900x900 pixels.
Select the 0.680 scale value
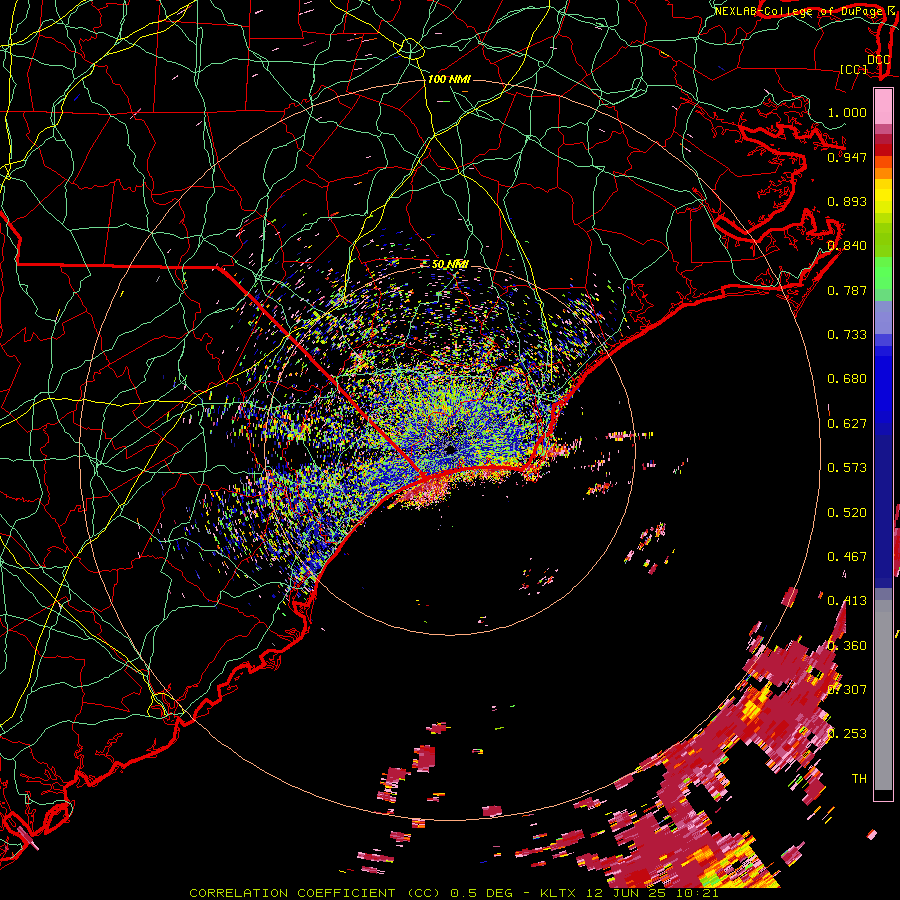tap(847, 379)
